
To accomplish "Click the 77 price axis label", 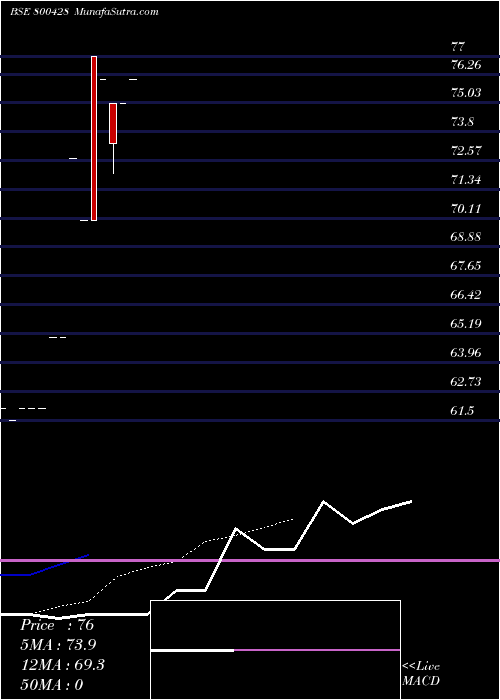I will pos(458,46).
